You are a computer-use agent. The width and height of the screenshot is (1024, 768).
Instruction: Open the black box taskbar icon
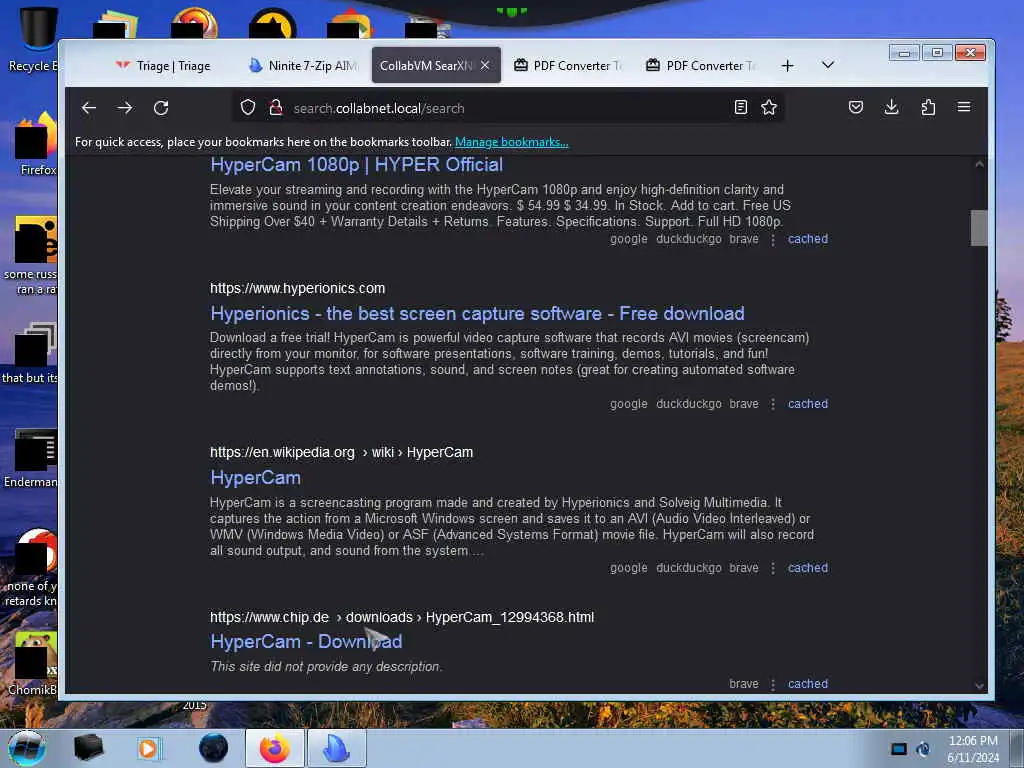coord(88,748)
